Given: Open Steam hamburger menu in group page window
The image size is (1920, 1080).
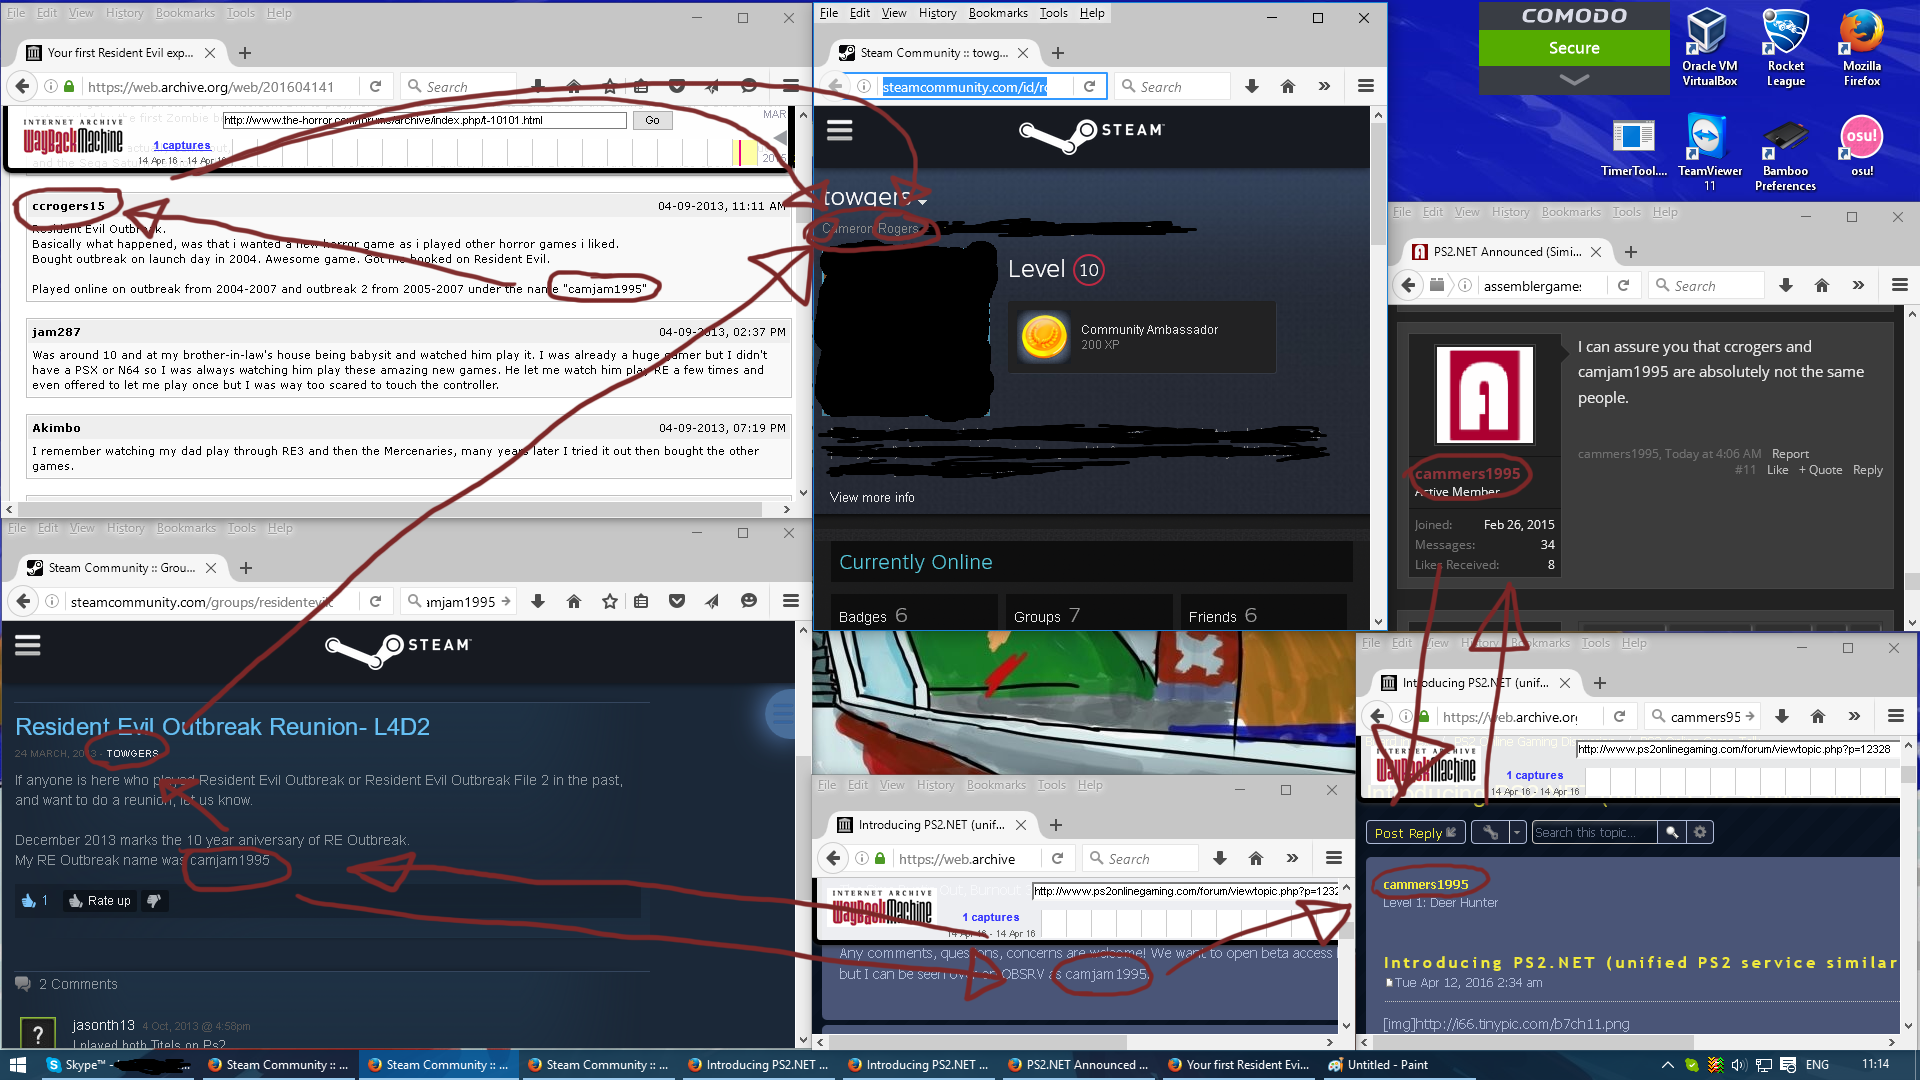Looking at the screenshot, I should point(28,645).
